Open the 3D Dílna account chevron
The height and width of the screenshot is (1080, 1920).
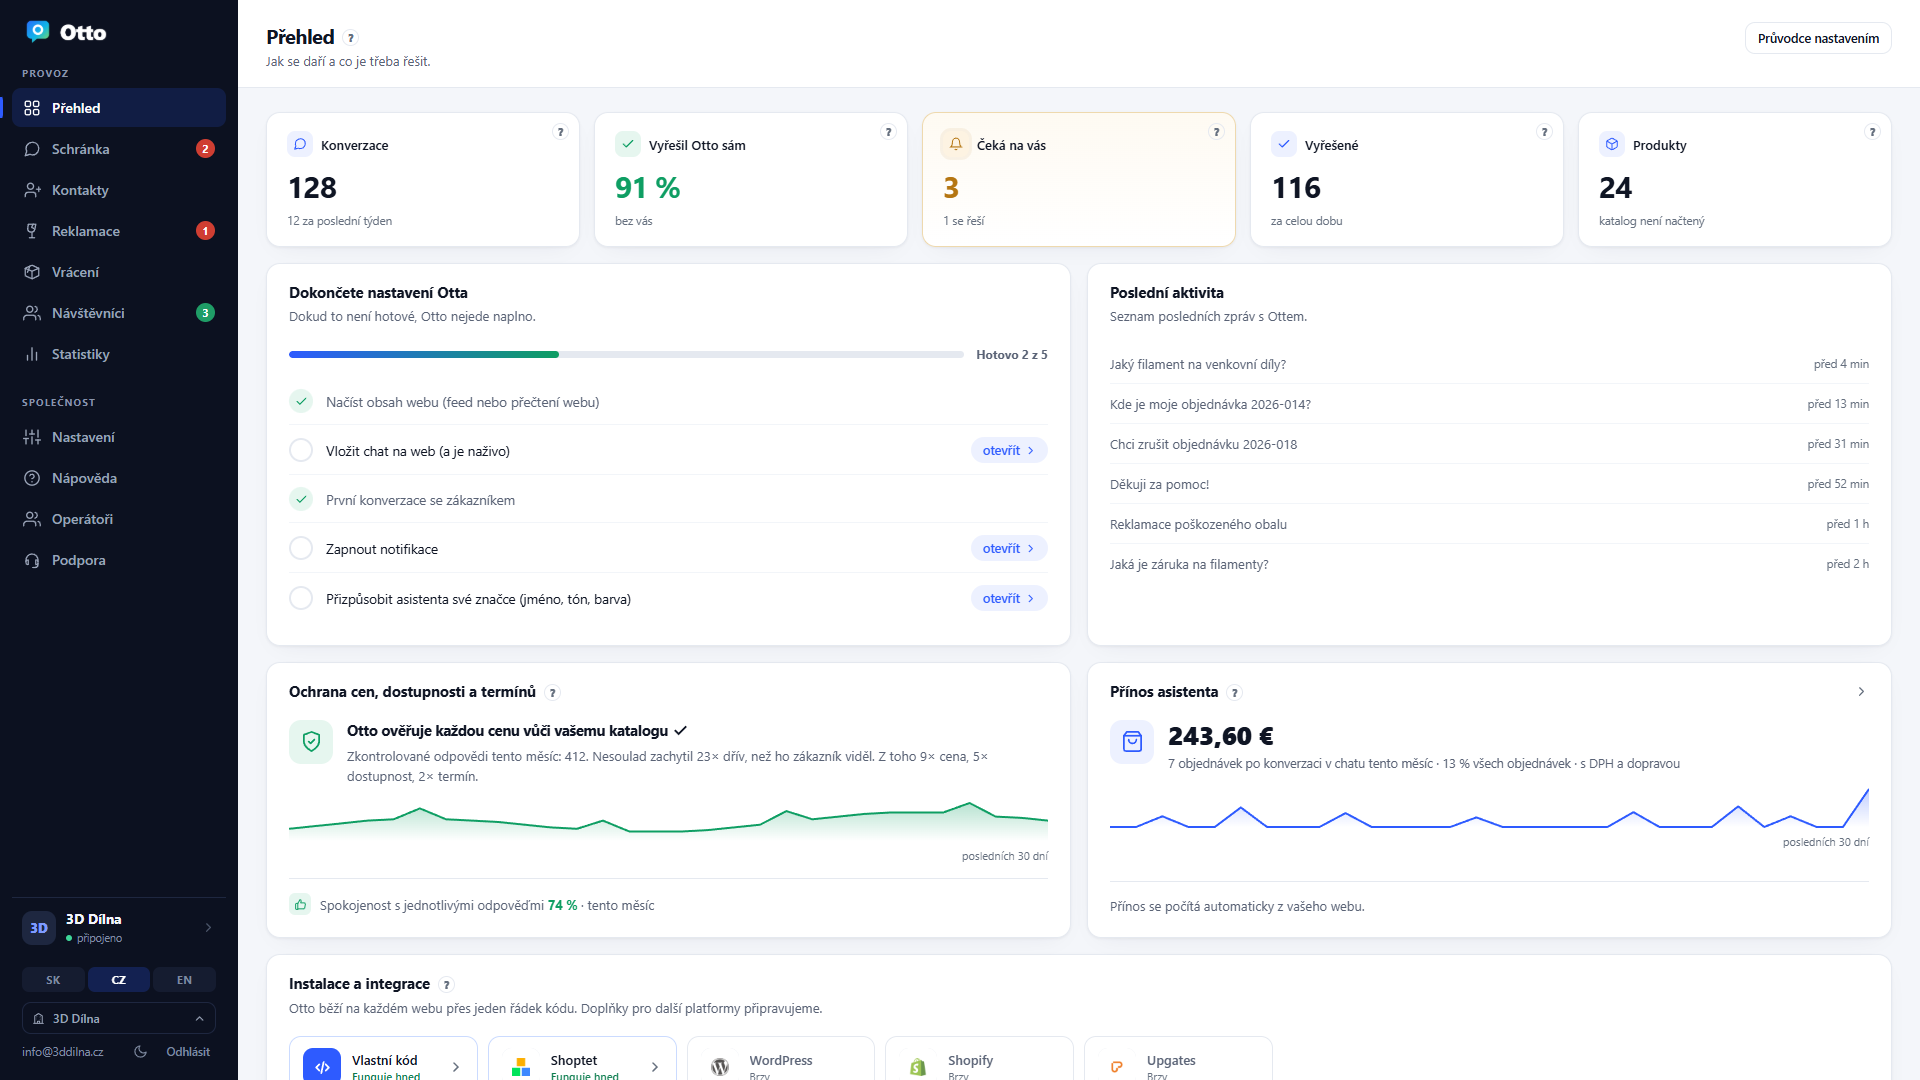tap(208, 928)
